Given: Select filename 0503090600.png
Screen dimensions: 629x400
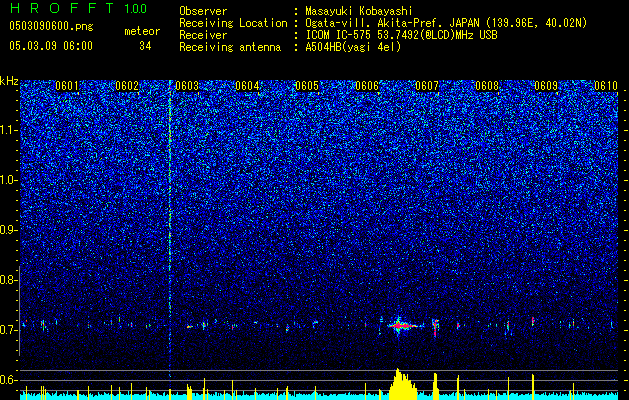Looking at the screenshot, I should [x=51, y=26].
